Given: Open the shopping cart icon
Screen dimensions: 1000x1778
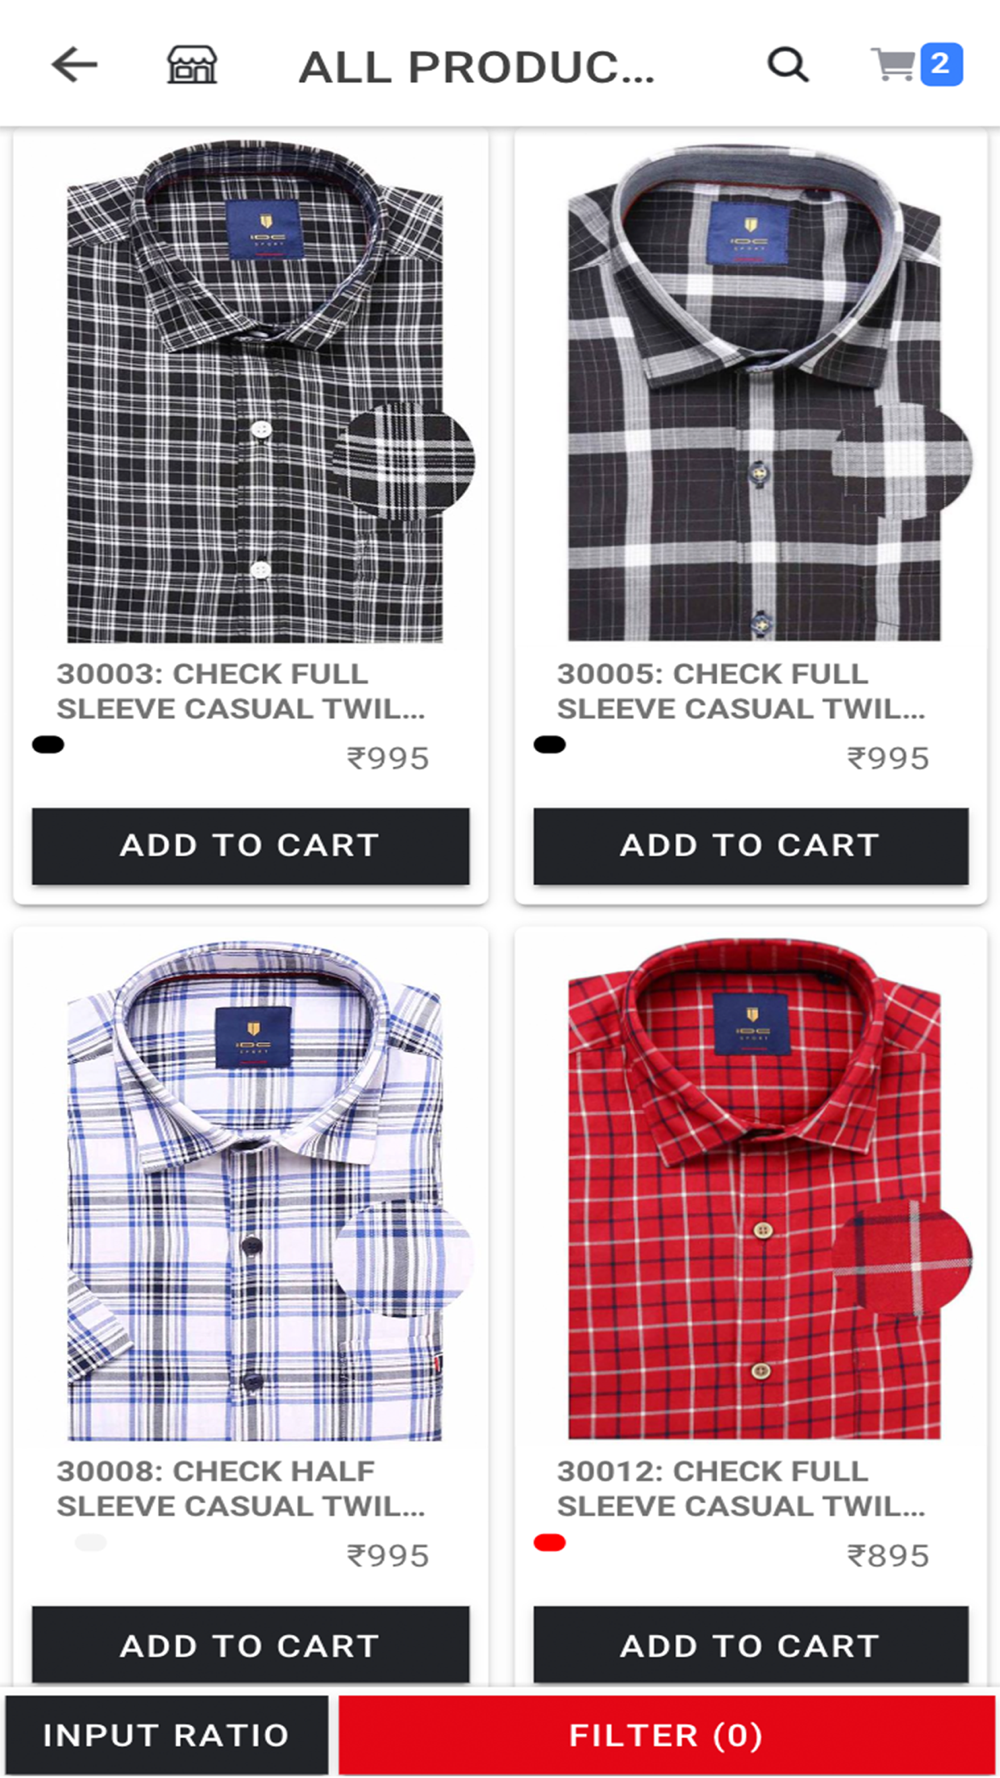Looking at the screenshot, I should 893,66.
